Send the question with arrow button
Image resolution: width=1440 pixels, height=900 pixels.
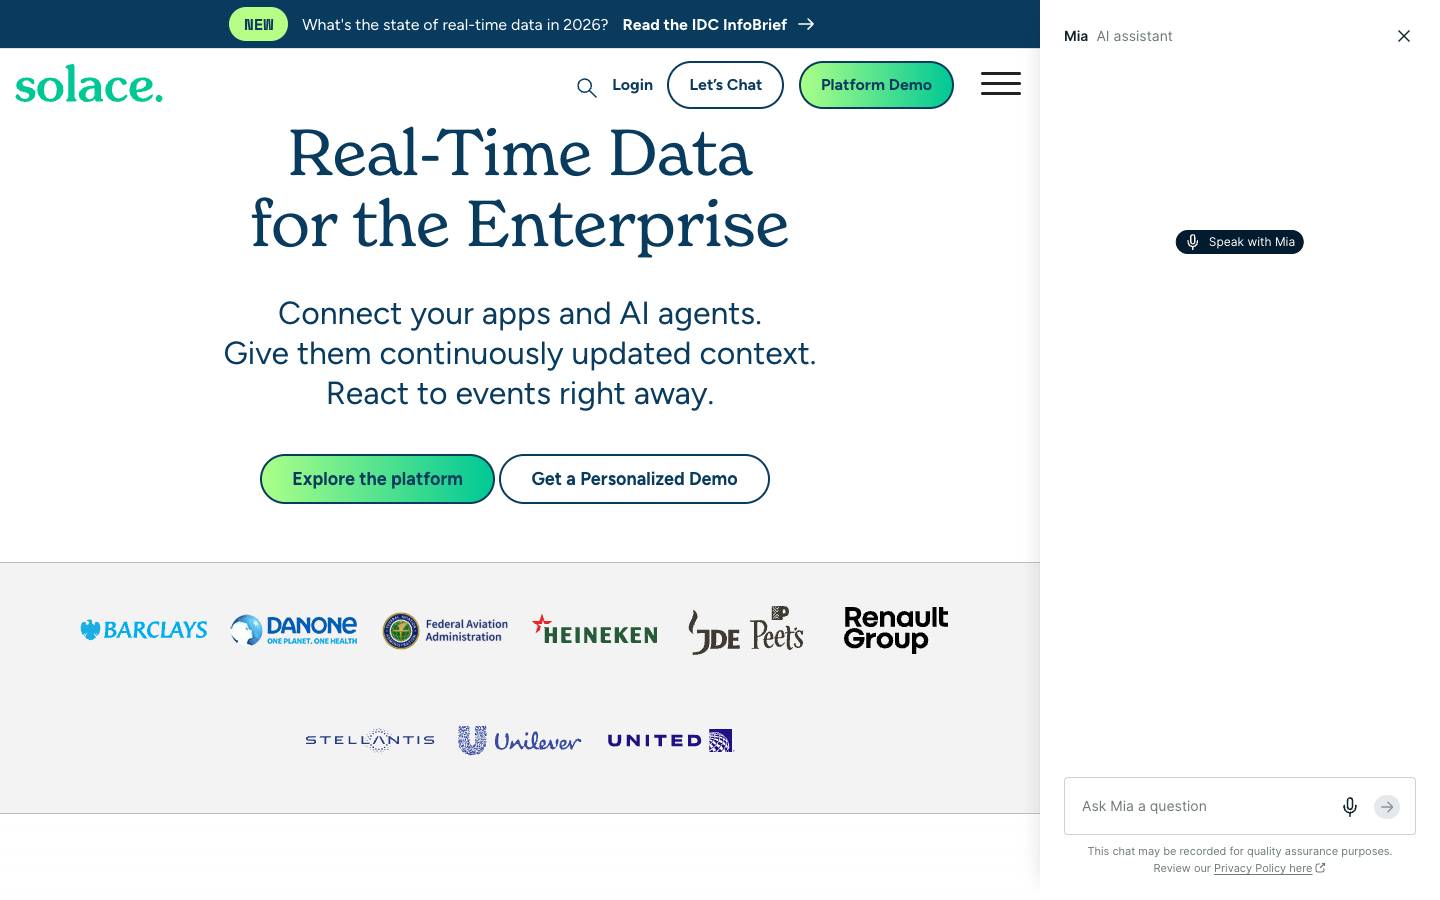point(1387,807)
